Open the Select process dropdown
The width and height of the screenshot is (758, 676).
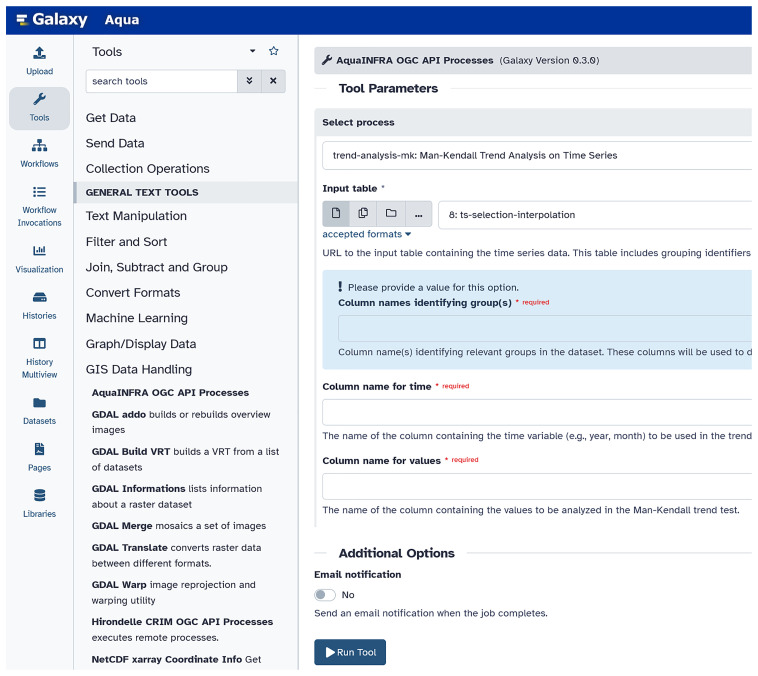(537, 155)
